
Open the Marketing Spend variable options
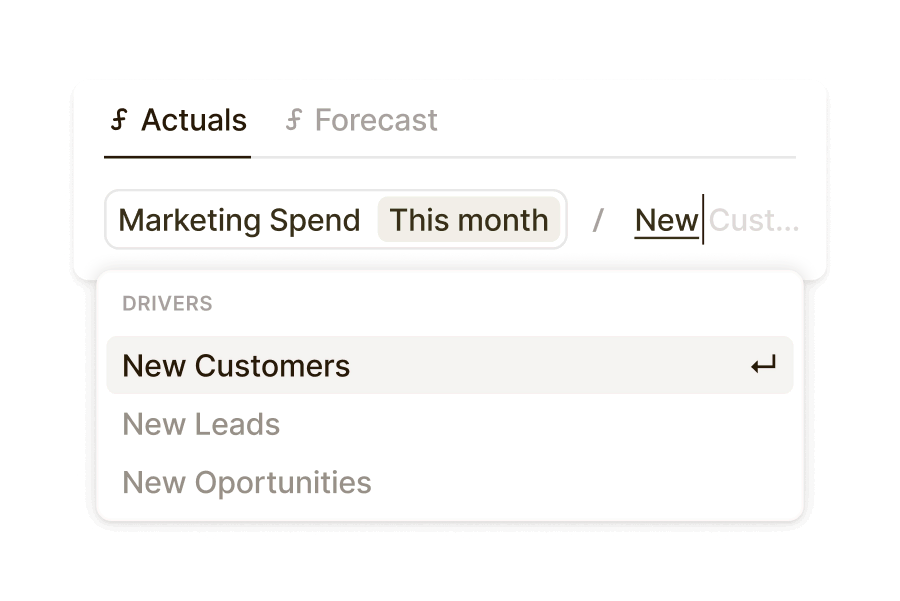pos(239,220)
